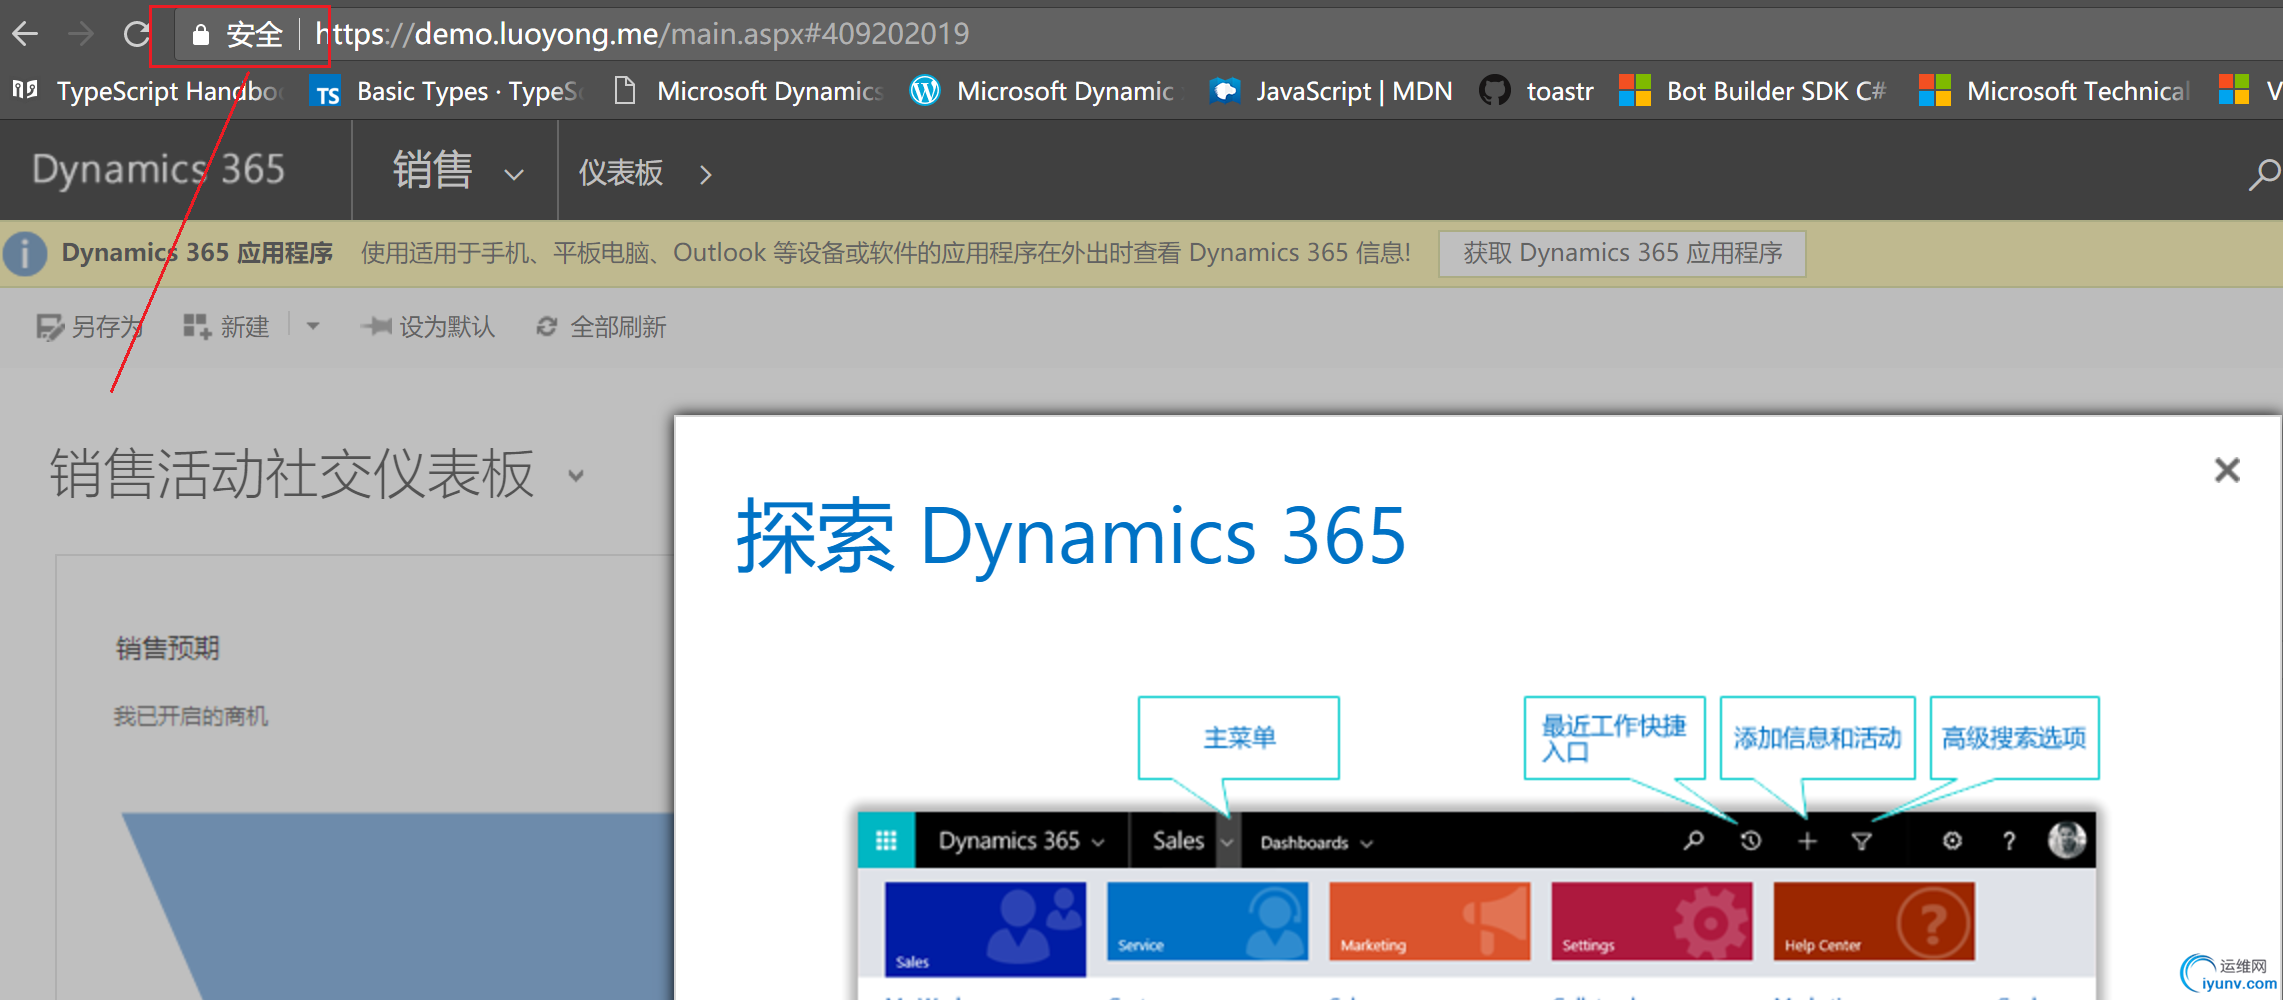Click 获取 Dynamics 365 应用程序 button

(x=1622, y=253)
